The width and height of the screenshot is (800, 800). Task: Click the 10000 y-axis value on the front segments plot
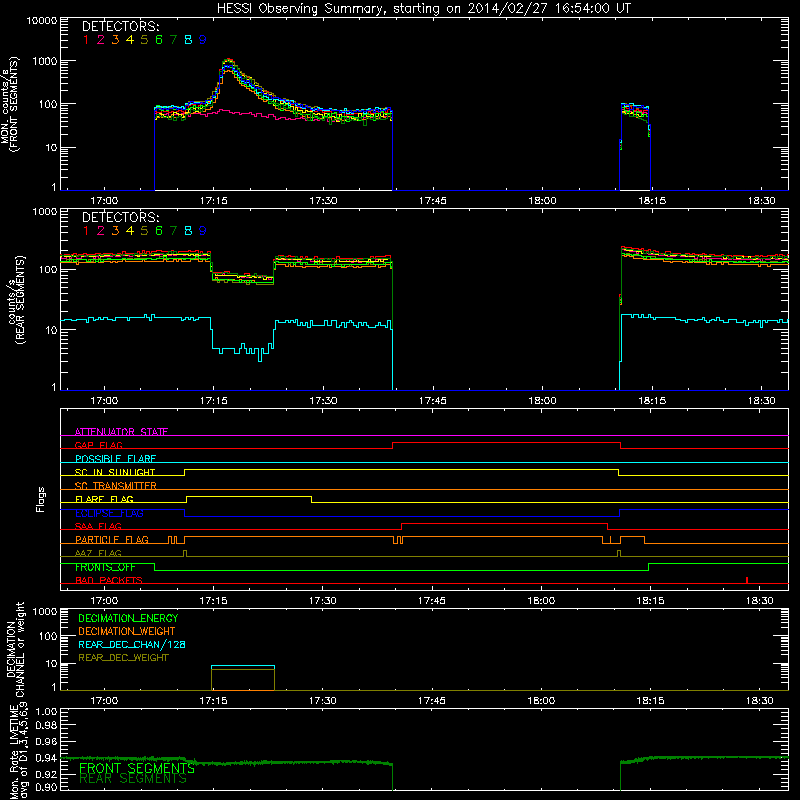click(41, 21)
